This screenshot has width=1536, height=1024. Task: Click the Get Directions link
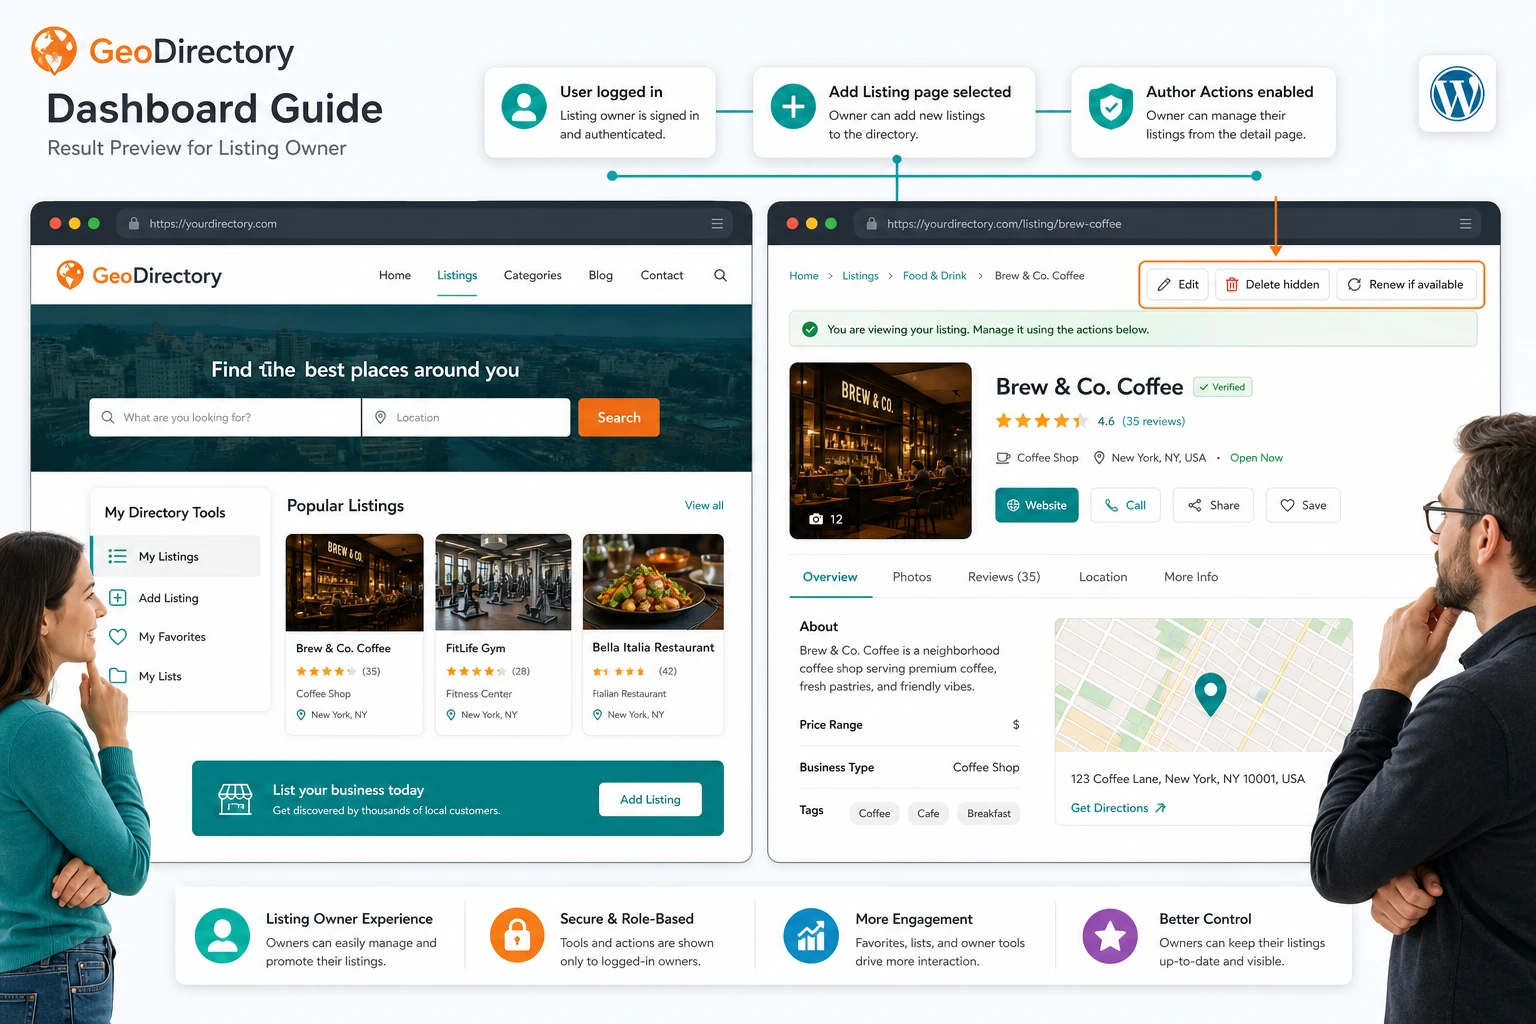(1118, 808)
